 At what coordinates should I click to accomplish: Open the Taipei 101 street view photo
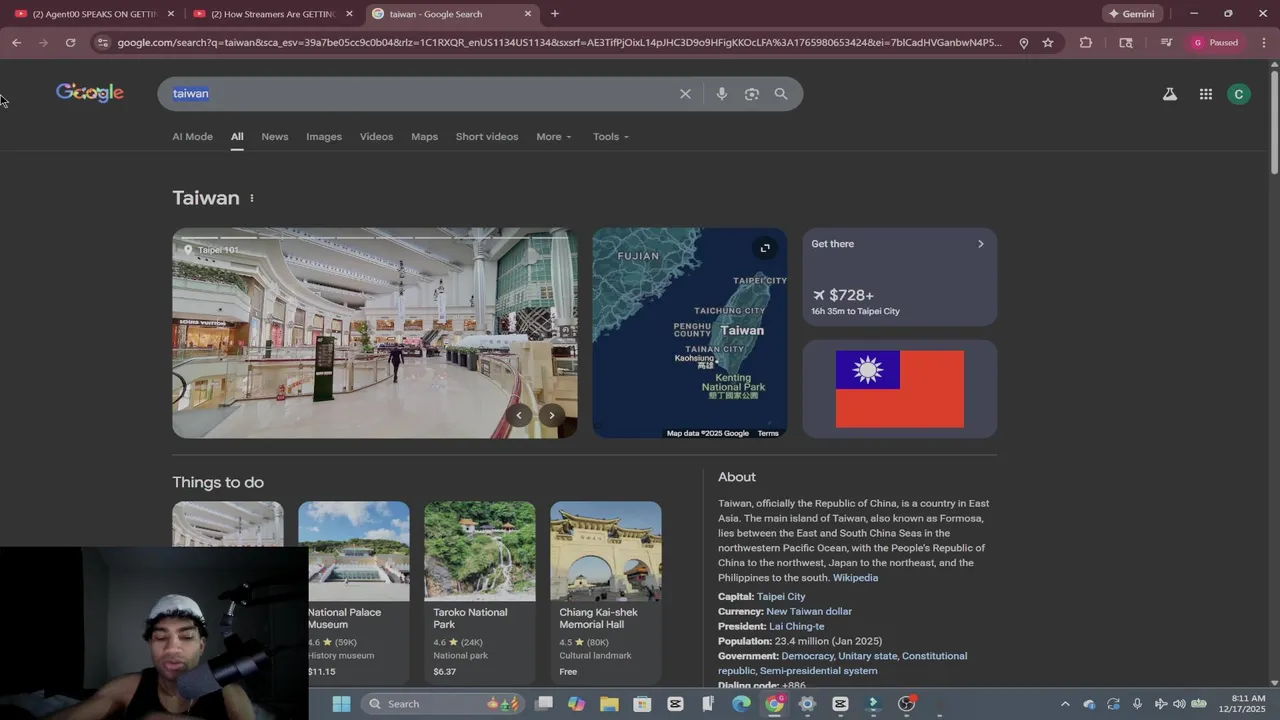point(374,333)
